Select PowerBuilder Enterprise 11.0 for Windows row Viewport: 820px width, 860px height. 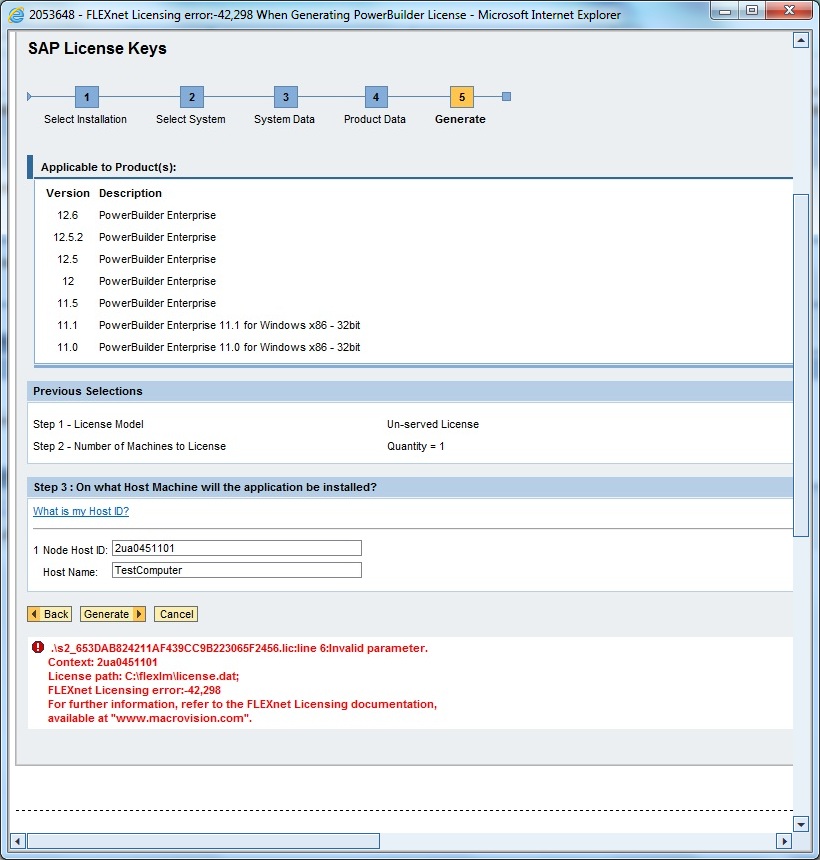pyautogui.click(x=412, y=347)
